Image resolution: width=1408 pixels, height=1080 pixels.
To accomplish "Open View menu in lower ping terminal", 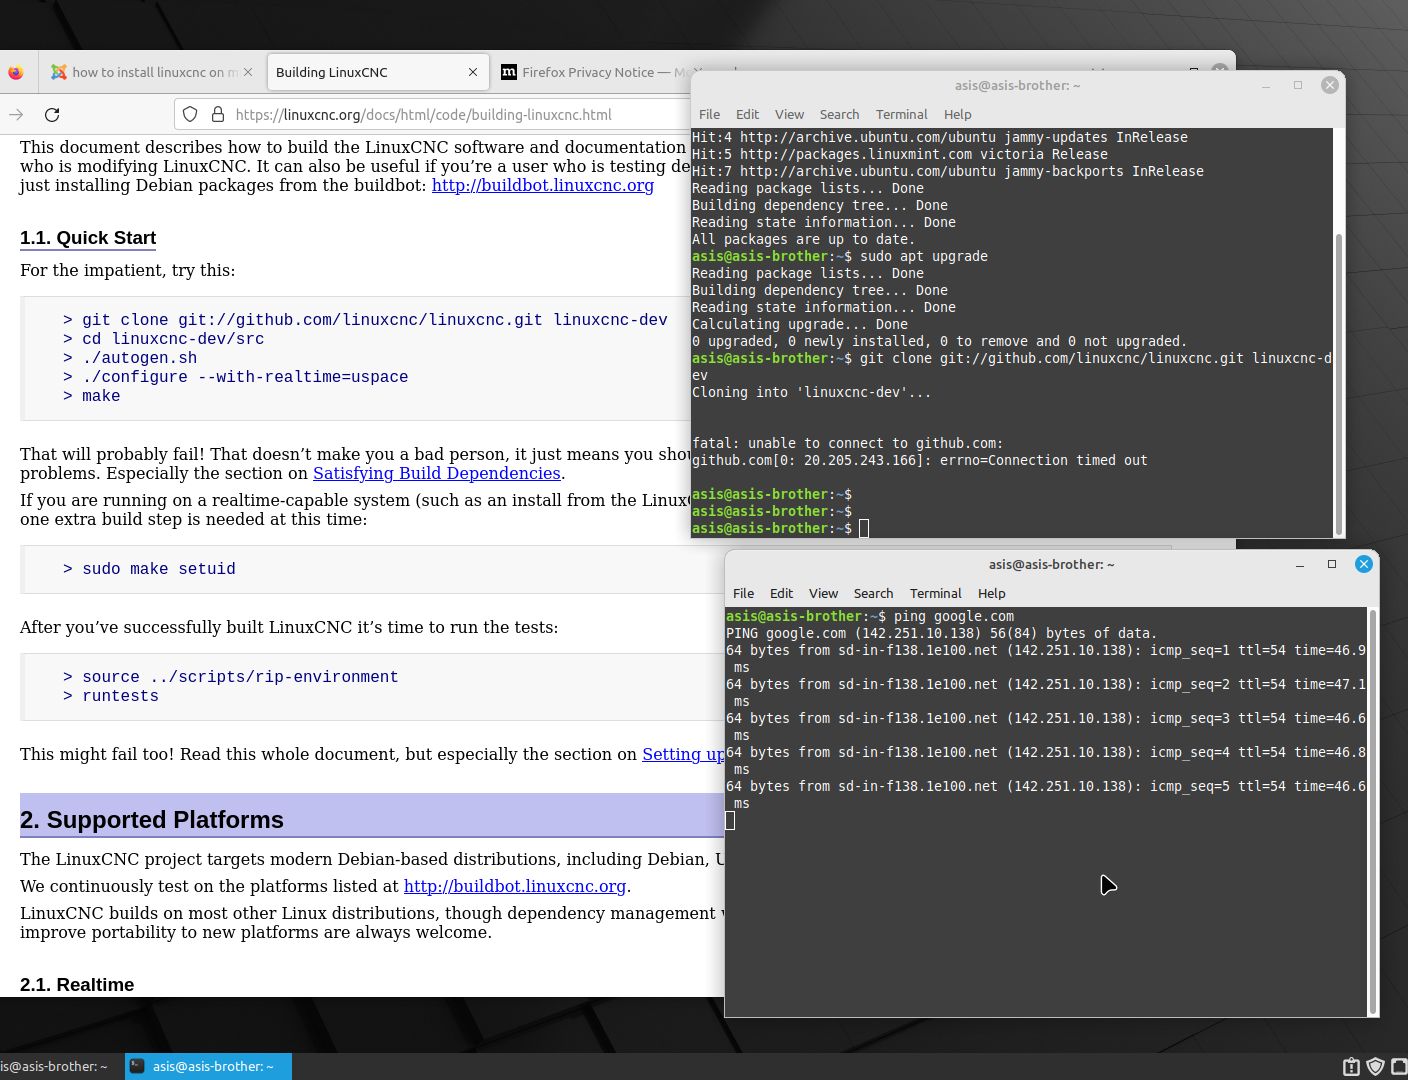I will point(823,594).
